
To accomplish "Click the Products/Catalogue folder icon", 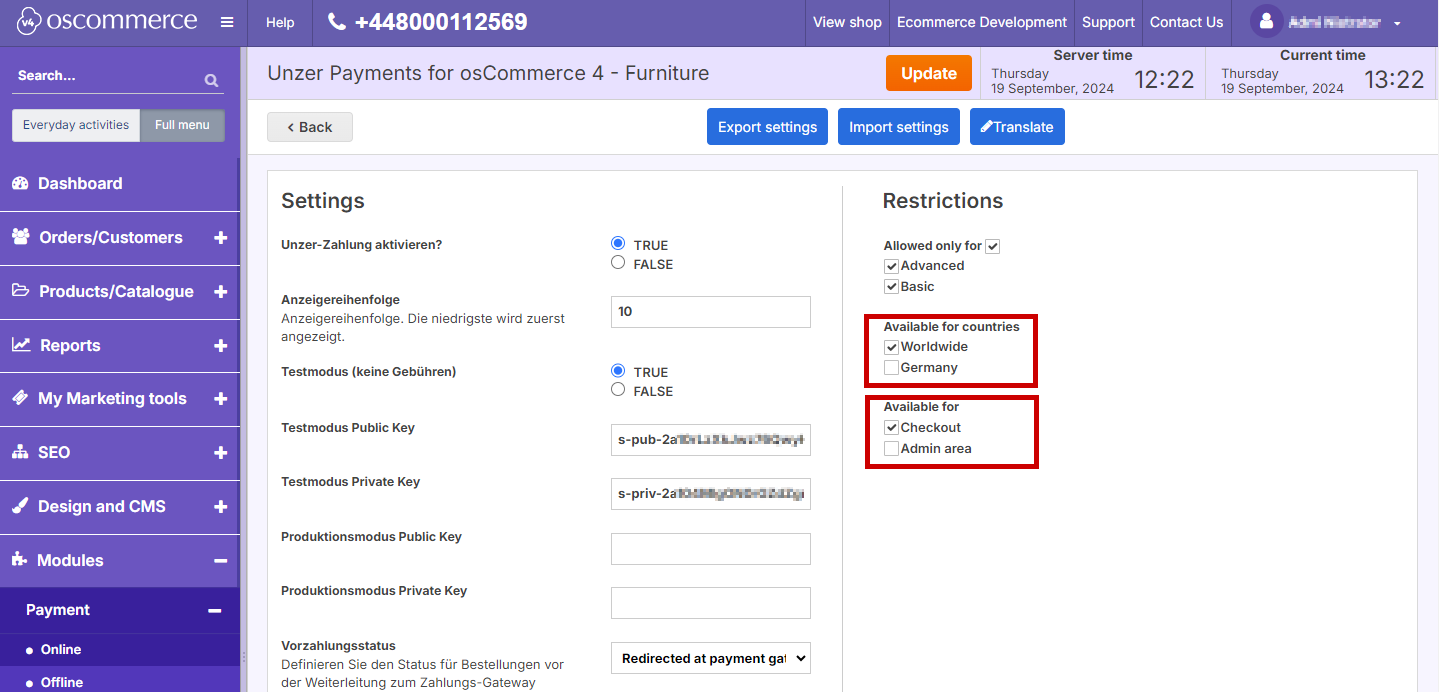I will (21, 291).
